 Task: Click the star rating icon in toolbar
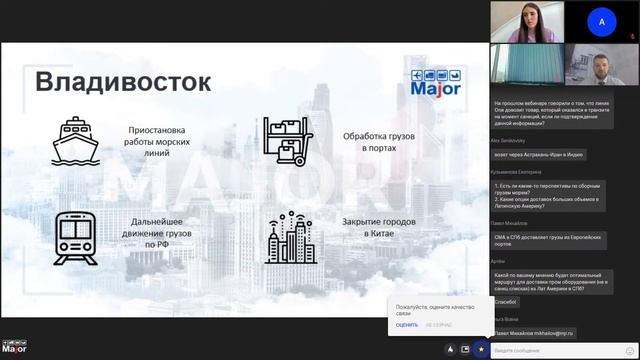481,349
